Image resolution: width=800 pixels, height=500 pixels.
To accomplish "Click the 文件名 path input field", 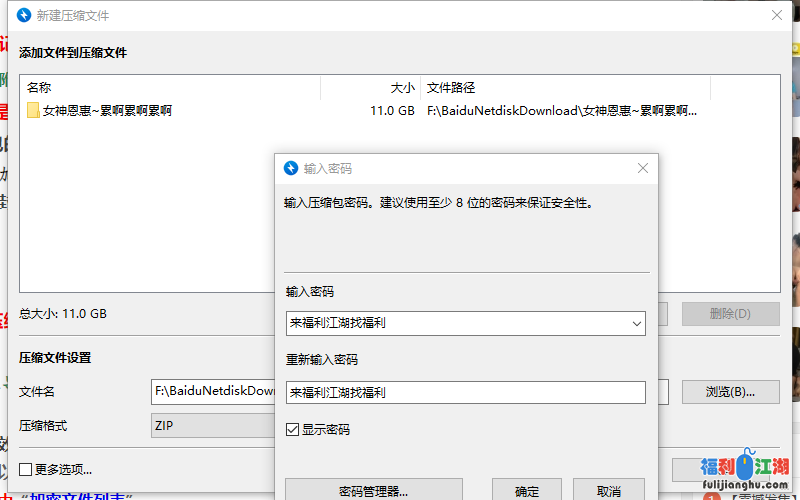I will coord(212,391).
